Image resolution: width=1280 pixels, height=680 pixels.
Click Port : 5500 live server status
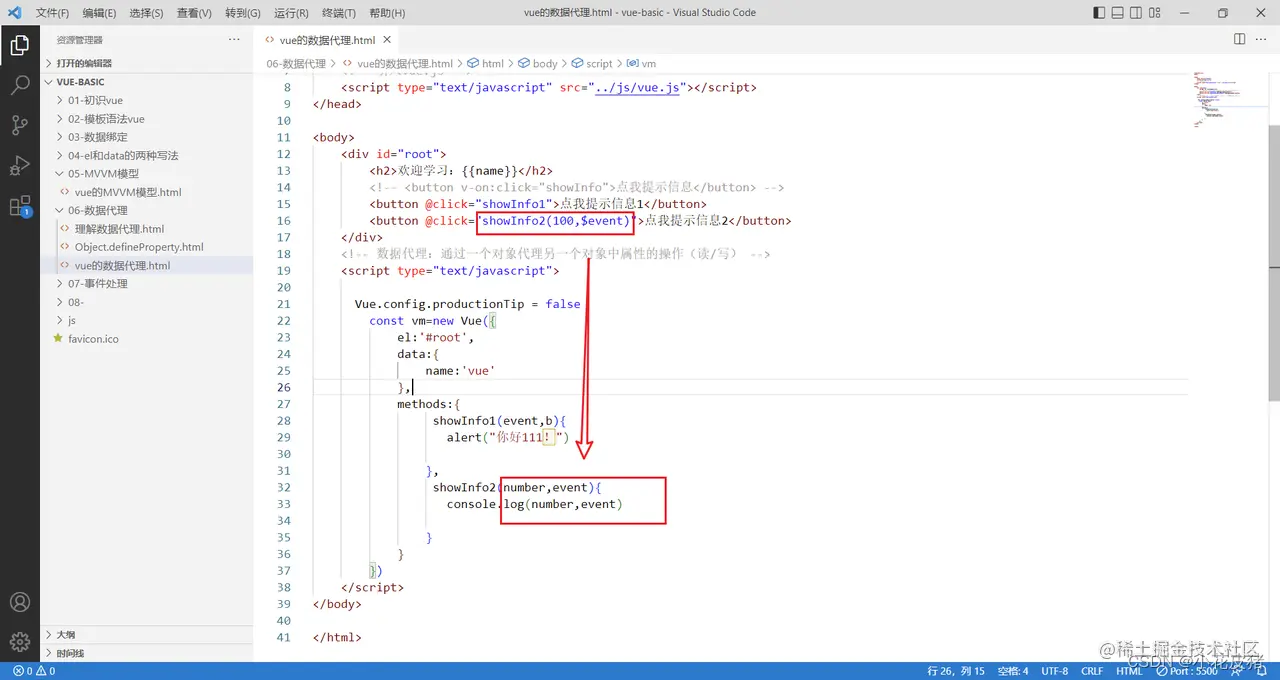click(1187, 671)
